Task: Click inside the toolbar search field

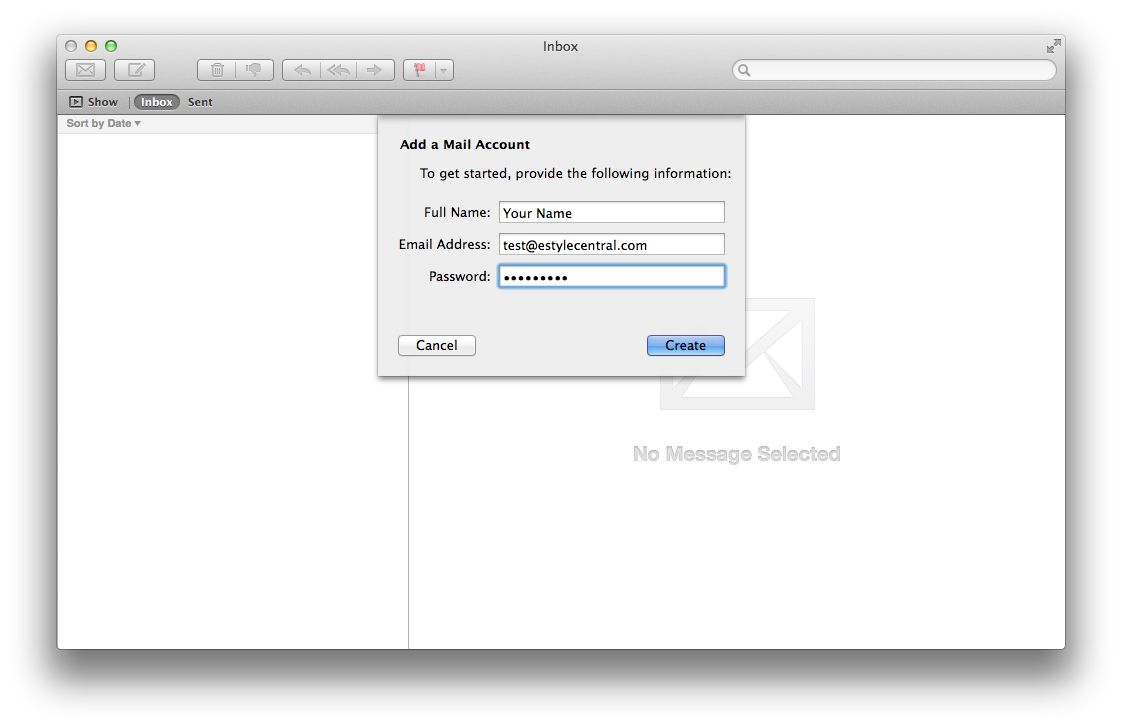Action: [894, 70]
